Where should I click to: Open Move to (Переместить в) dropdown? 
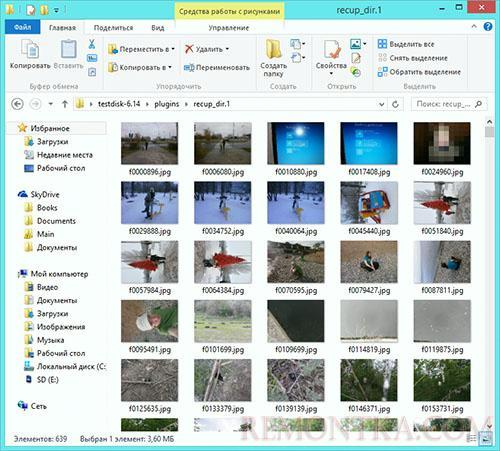[141, 49]
